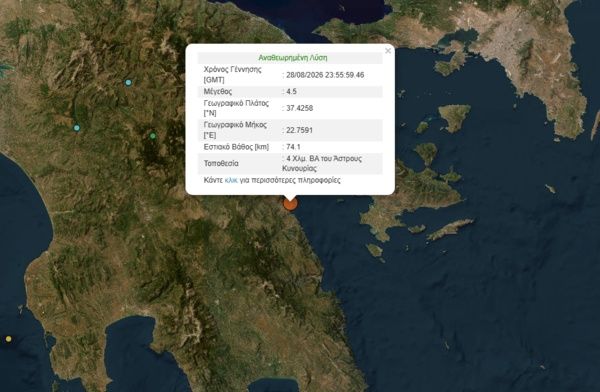Select the yellow earthquake marker offshore
600x392 pixels.
(8, 339)
